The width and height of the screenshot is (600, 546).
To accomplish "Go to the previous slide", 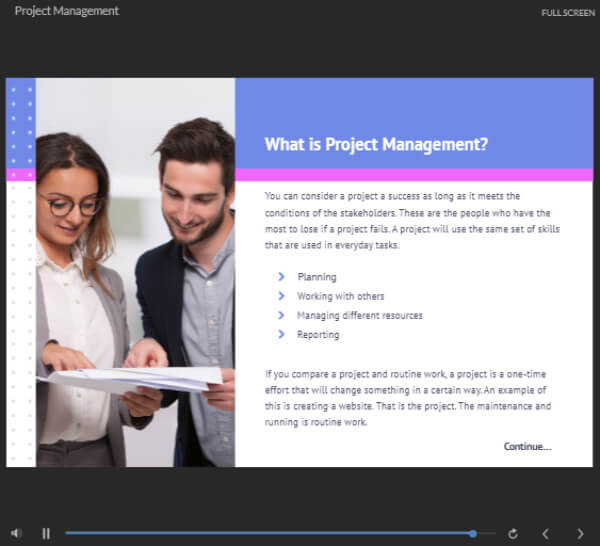I will [546, 533].
